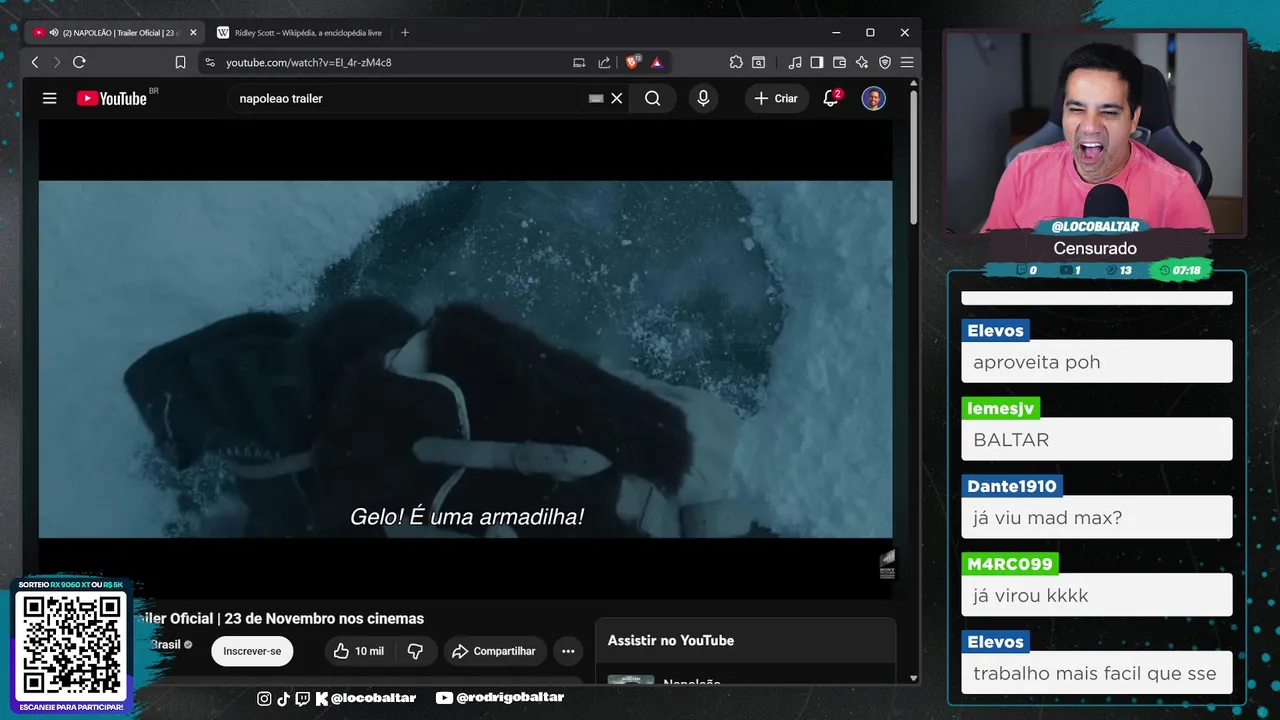Open YouTube guide hamburger menu
This screenshot has width=1280, height=720.
pos(49,98)
